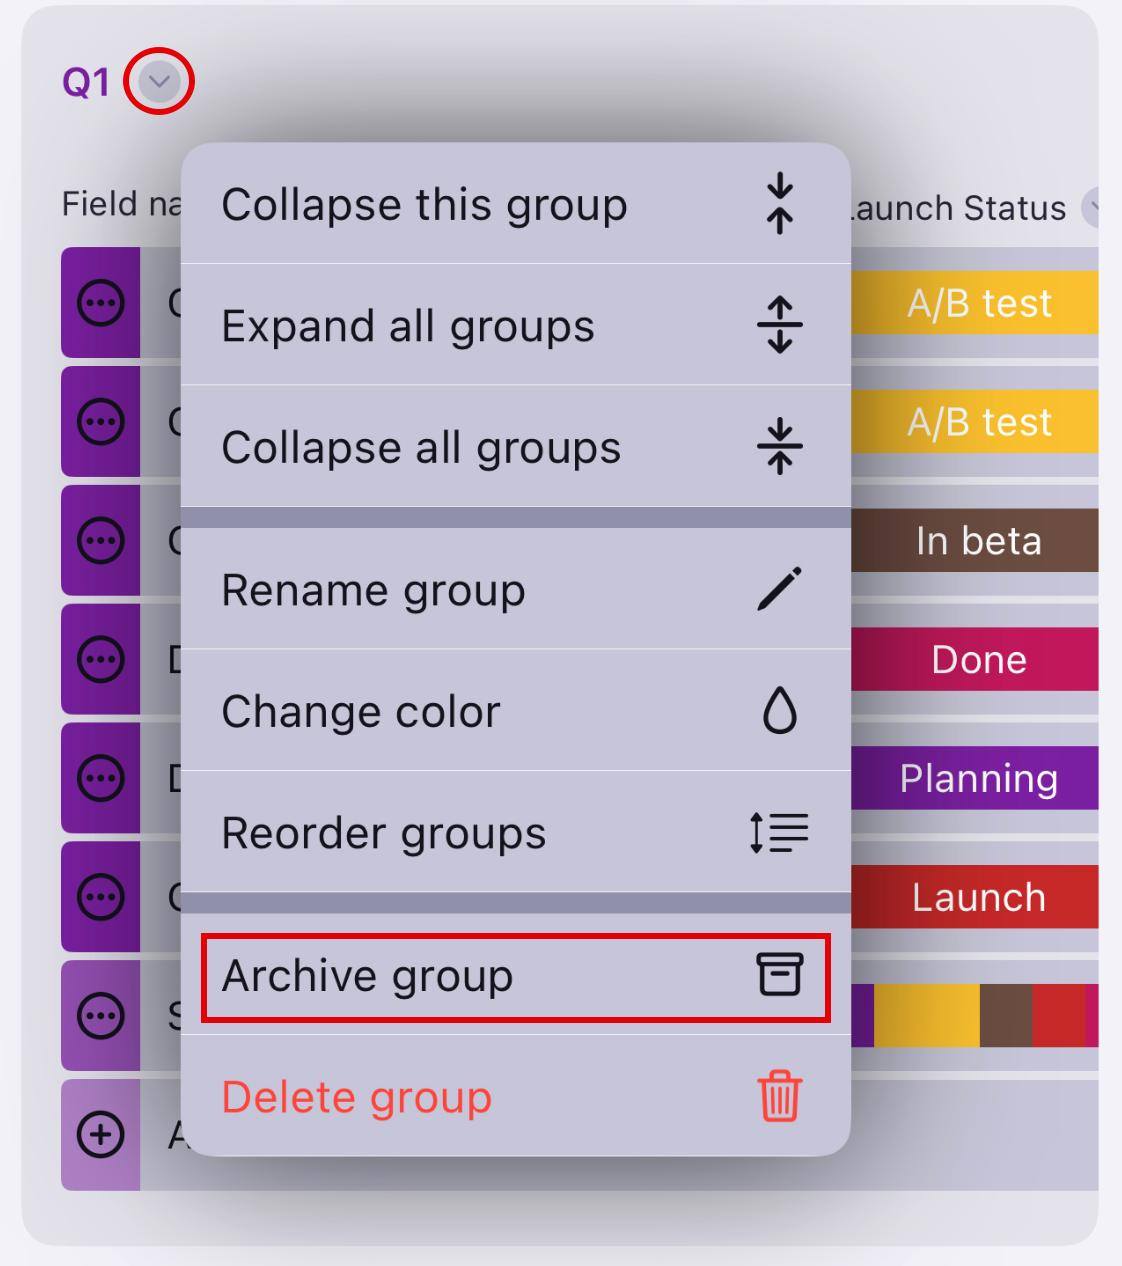Click the Reorder groups list icon
This screenshot has width=1122, height=1266.
coord(780,832)
